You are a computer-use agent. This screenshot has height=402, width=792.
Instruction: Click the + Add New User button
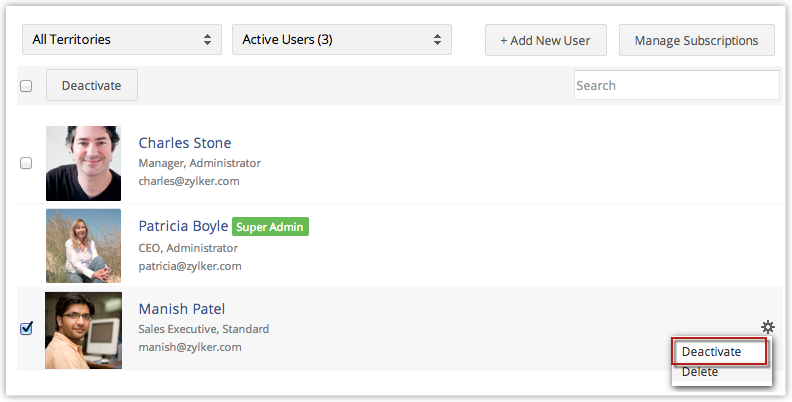pyautogui.click(x=545, y=41)
